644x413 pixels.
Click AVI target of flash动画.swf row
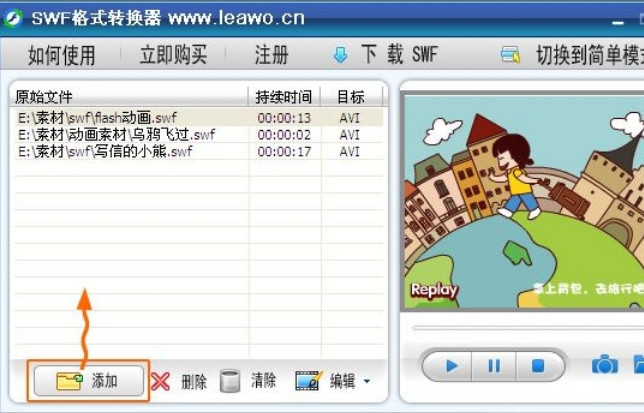(x=350, y=118)
